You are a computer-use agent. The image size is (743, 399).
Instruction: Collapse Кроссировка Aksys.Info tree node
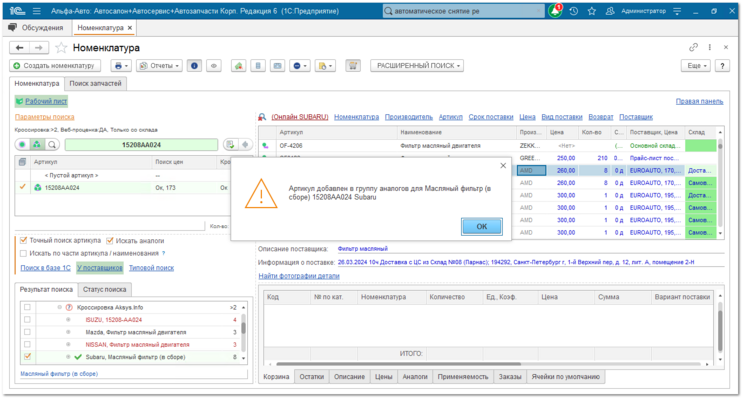click(x=60, y=308)
